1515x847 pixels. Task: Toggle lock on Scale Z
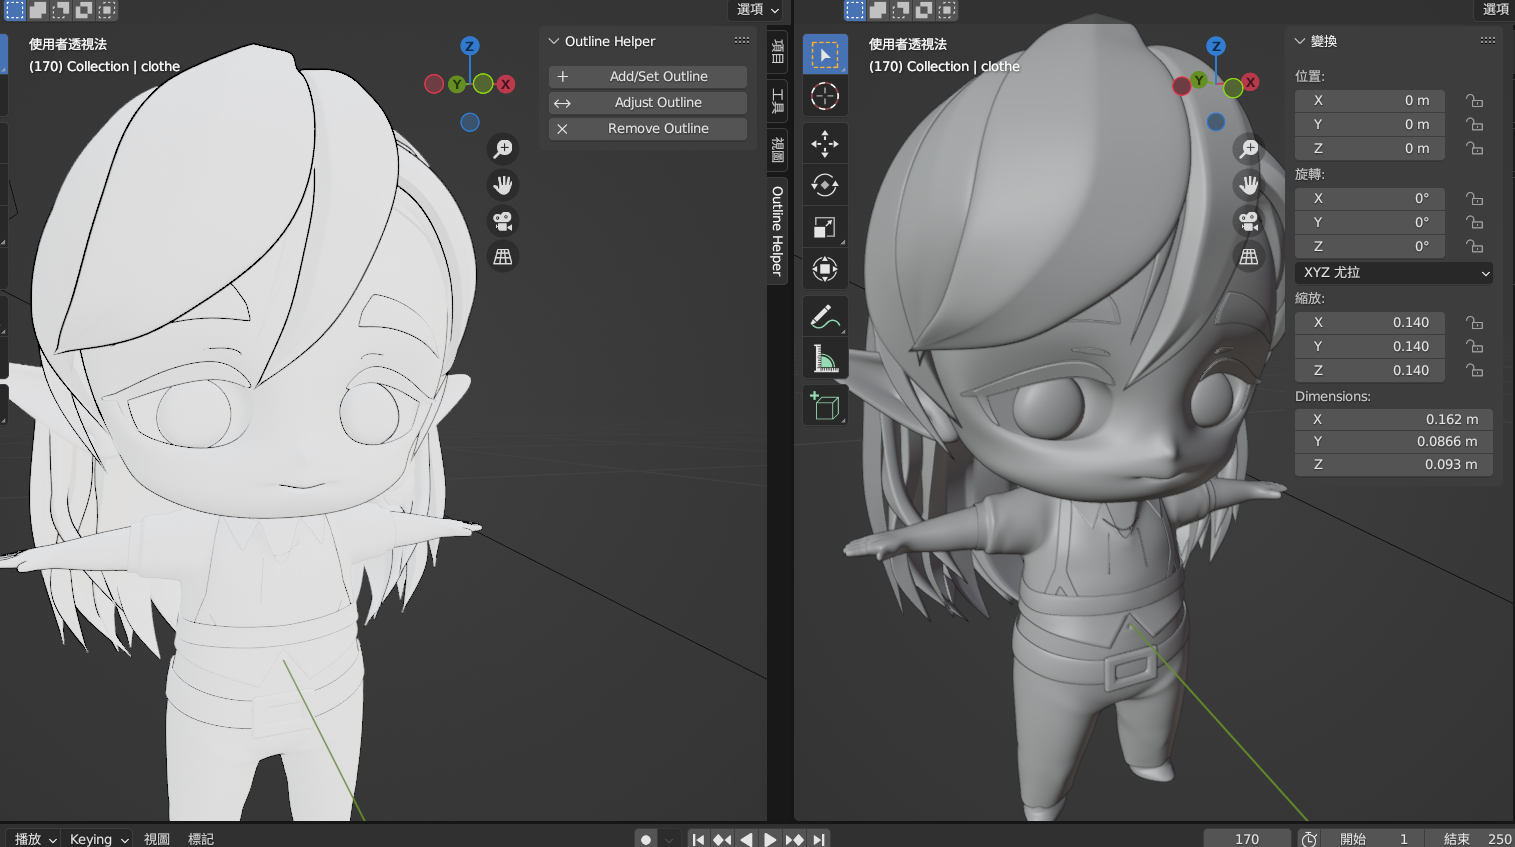click(1475, 370)
